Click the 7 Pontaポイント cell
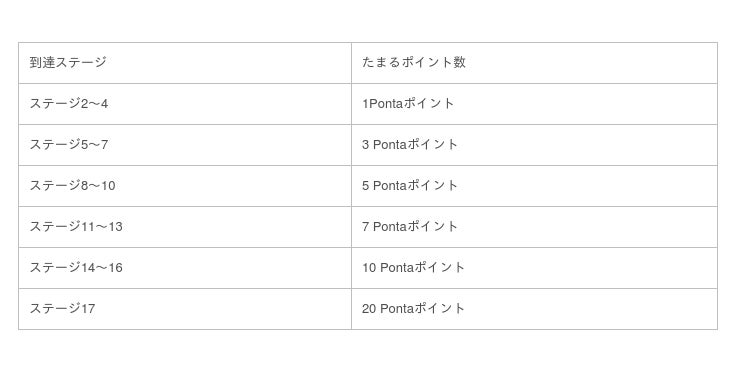Viewport: 740px width, 370px height. click(x=534, y=227)
